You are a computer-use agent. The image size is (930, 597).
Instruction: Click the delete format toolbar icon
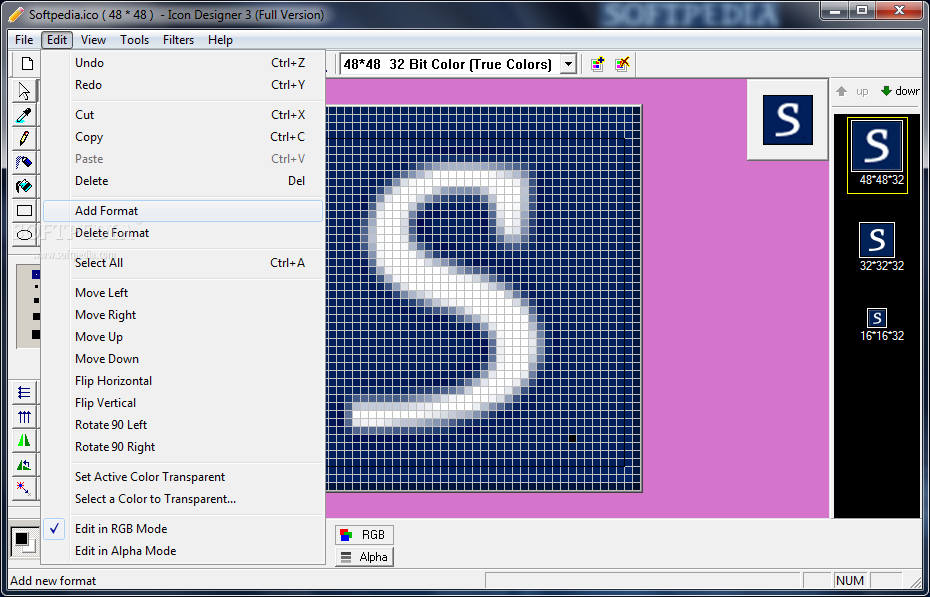[622, 64]
